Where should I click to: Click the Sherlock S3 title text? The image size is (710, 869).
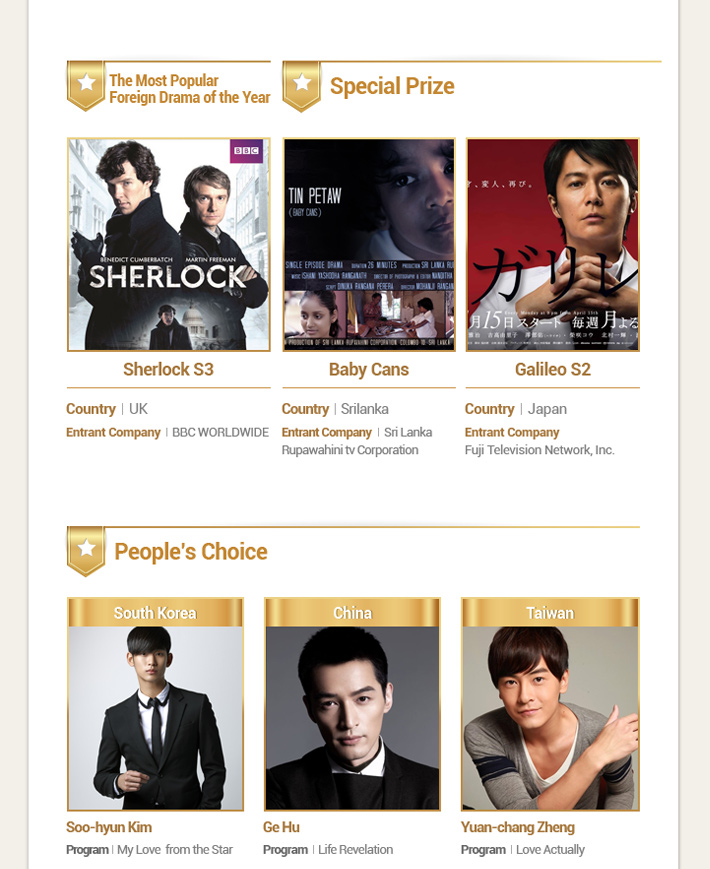pos(168,369)
